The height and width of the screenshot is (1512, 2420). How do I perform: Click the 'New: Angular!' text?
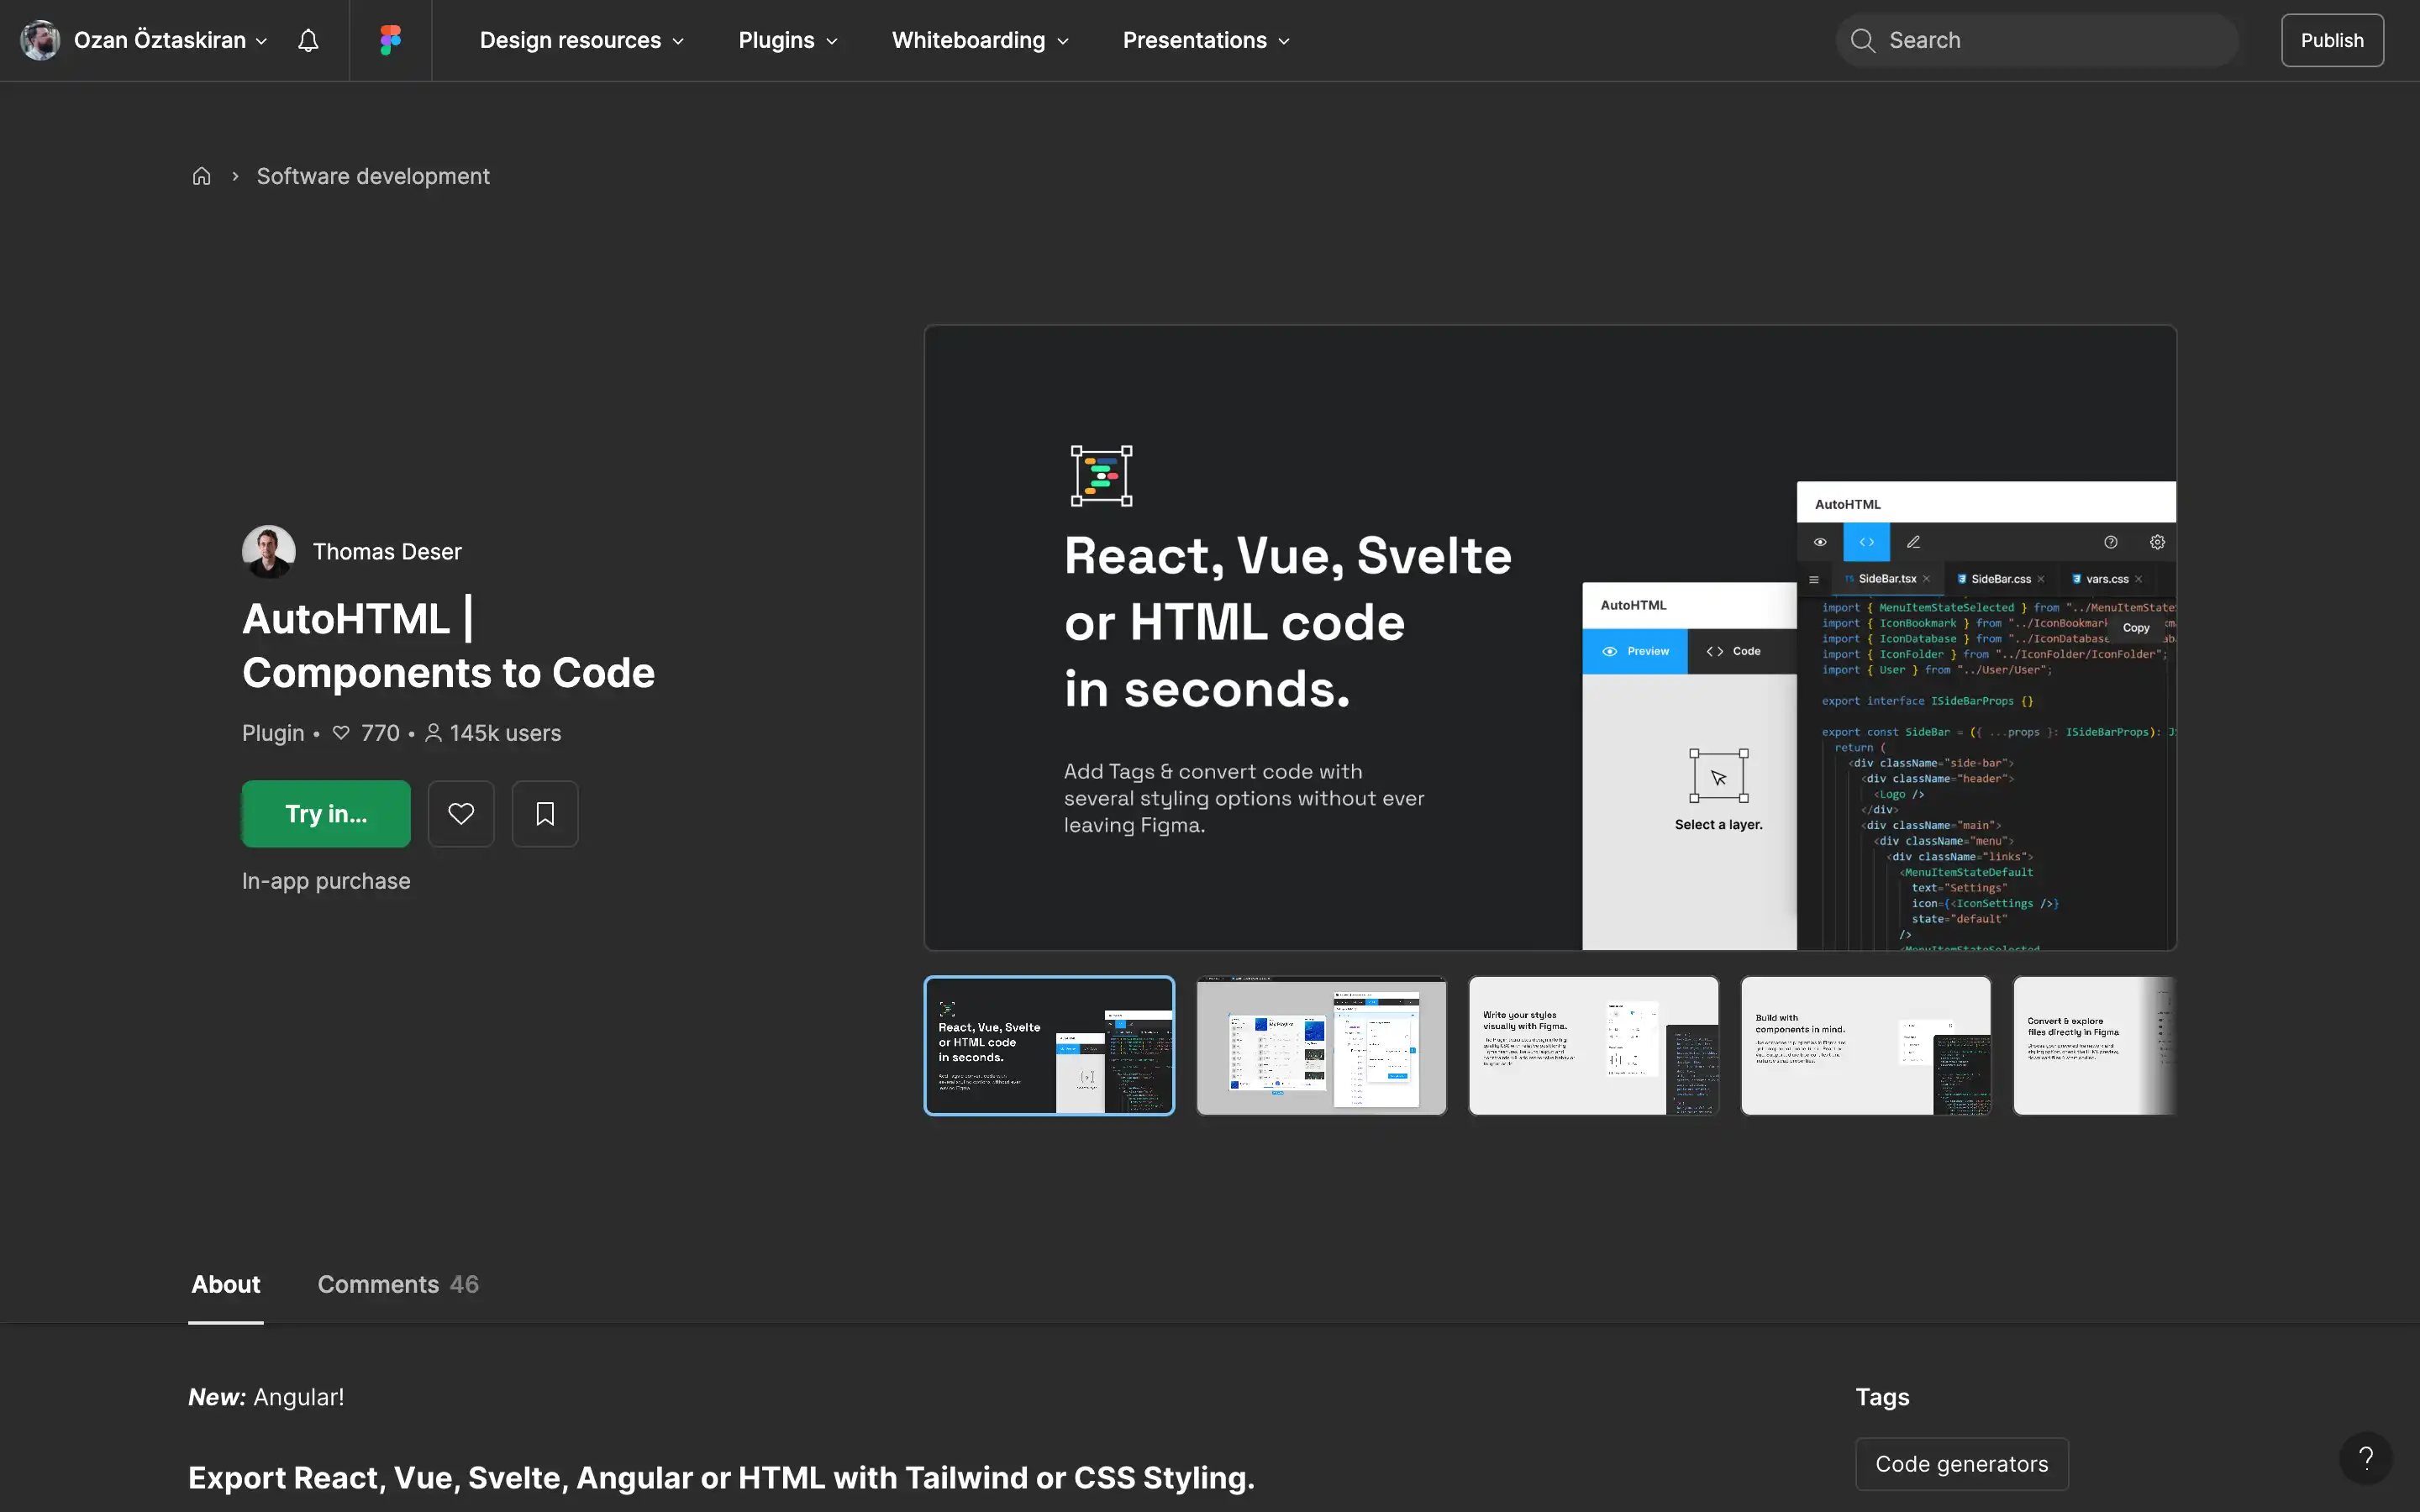(x=266, y=1397)
